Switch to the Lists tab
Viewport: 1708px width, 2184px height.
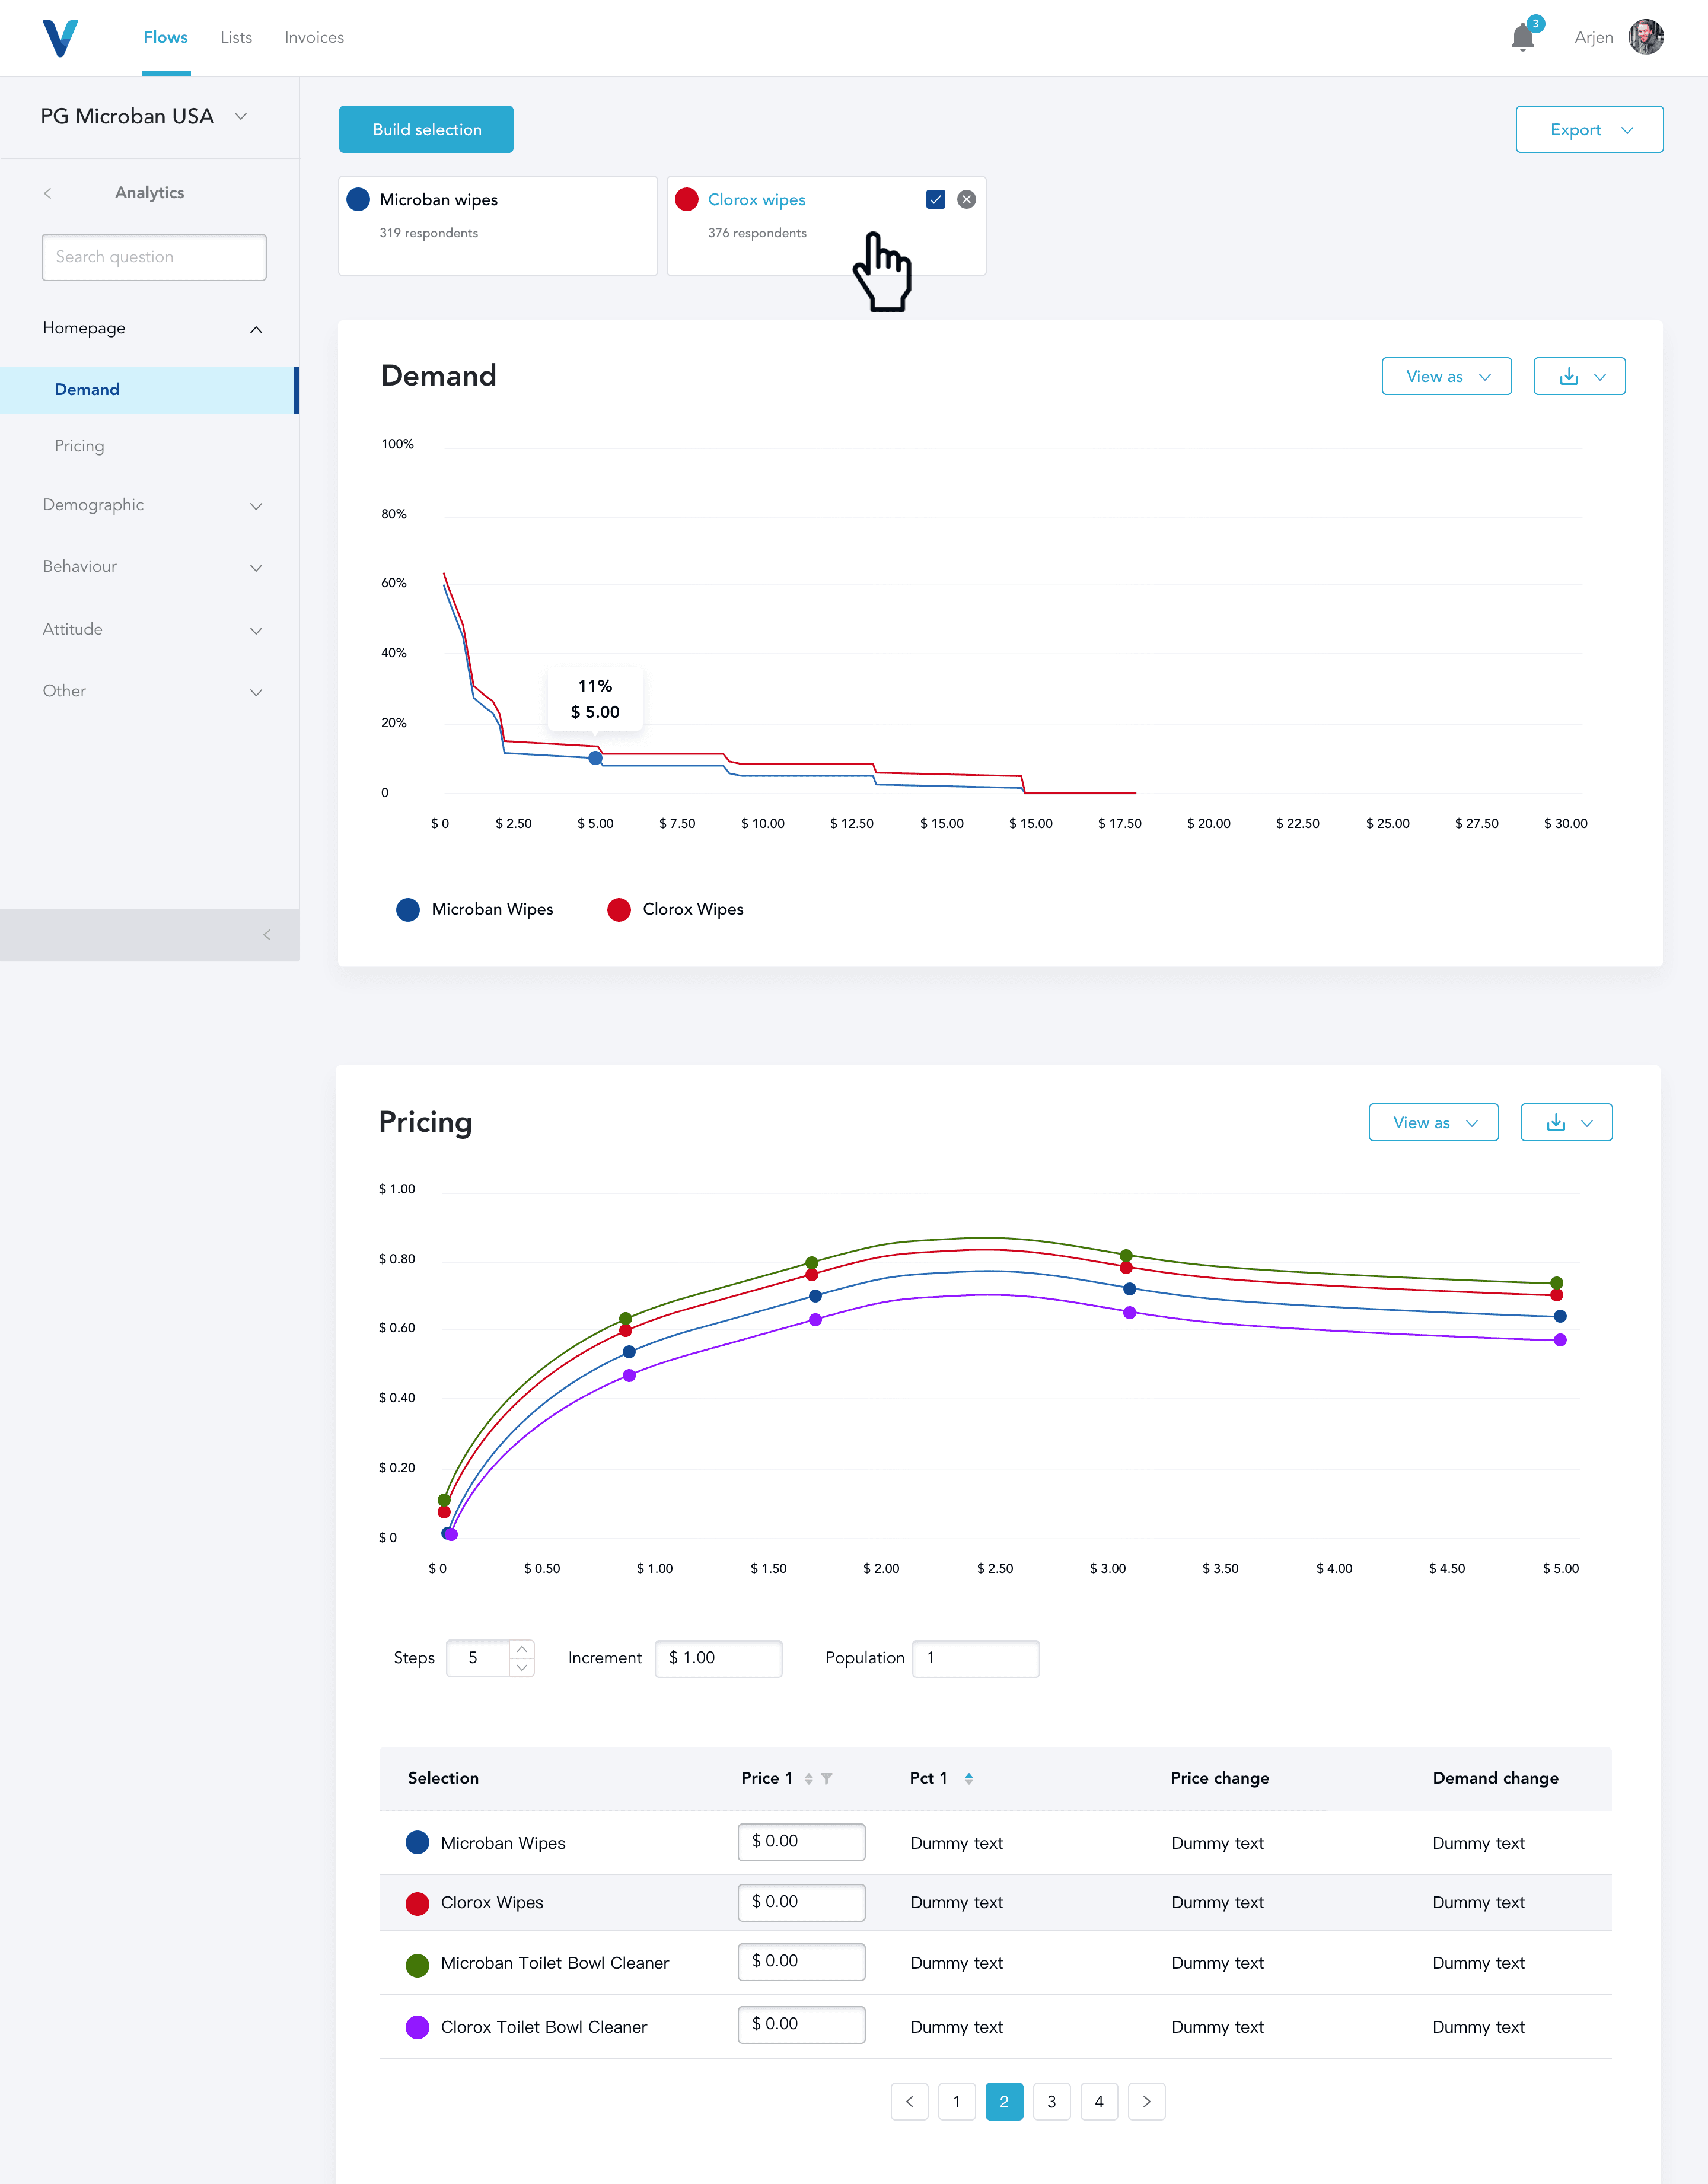[236, 37]
